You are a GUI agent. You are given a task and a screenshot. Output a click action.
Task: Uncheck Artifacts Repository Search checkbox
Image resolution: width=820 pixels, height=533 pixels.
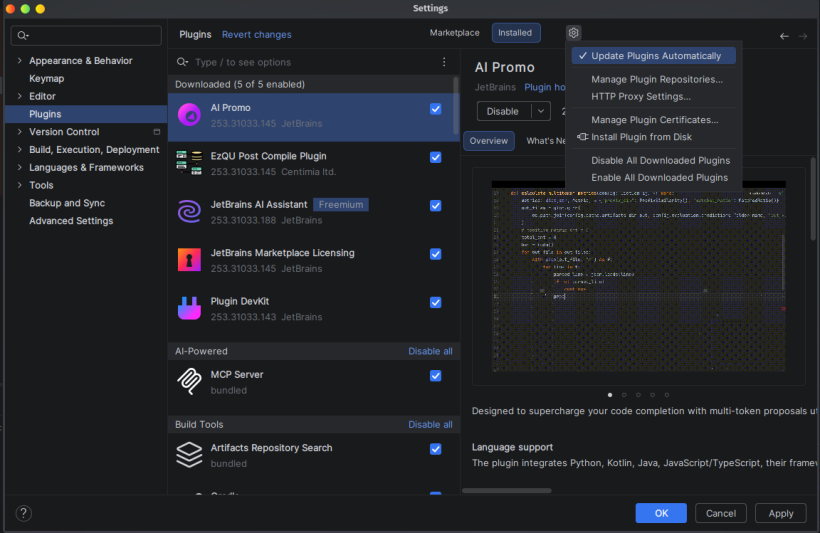click(435, 449)
